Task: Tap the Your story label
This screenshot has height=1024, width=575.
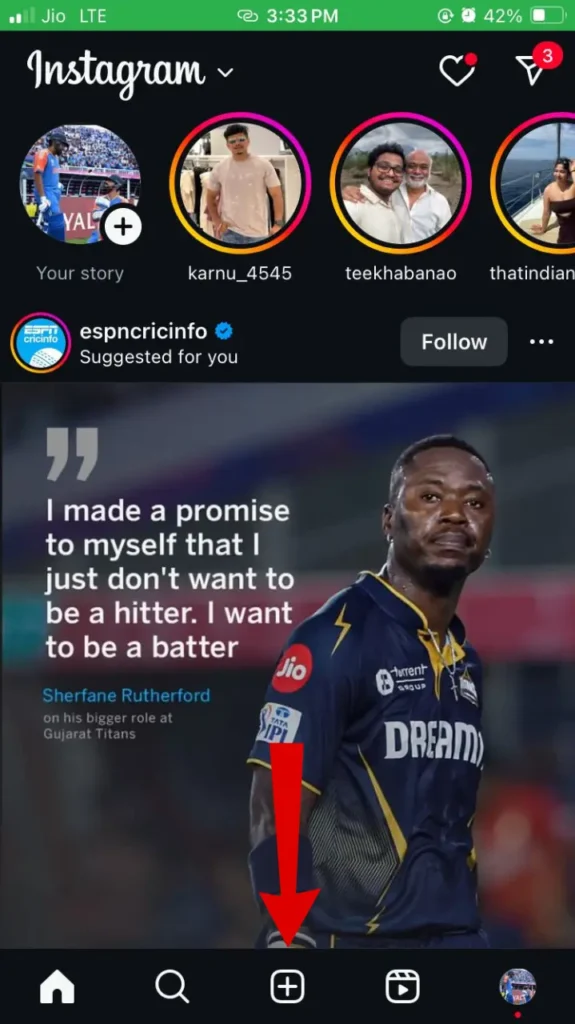Action: [80, 273]
